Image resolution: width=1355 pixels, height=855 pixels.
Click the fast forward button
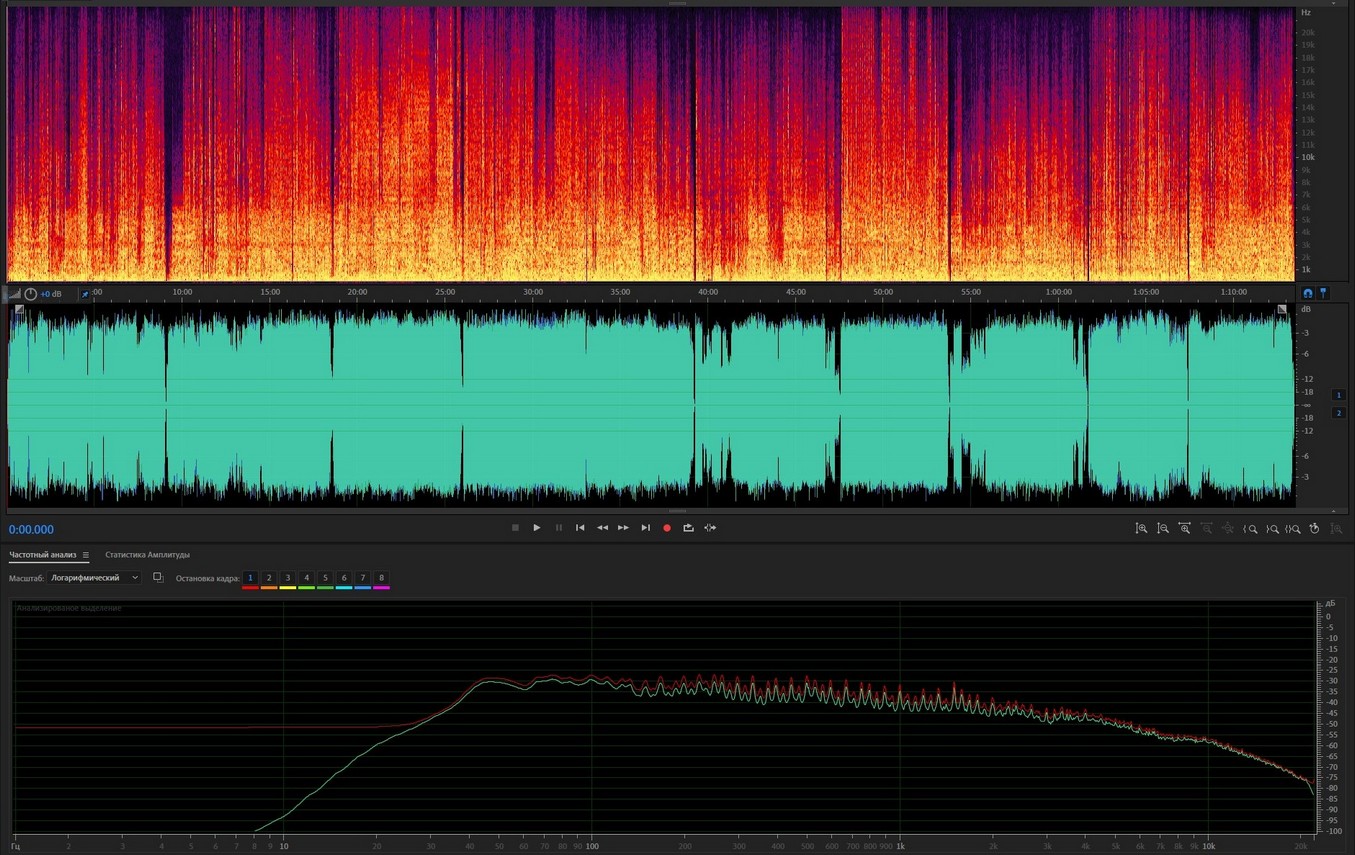(x=623, y=528)
